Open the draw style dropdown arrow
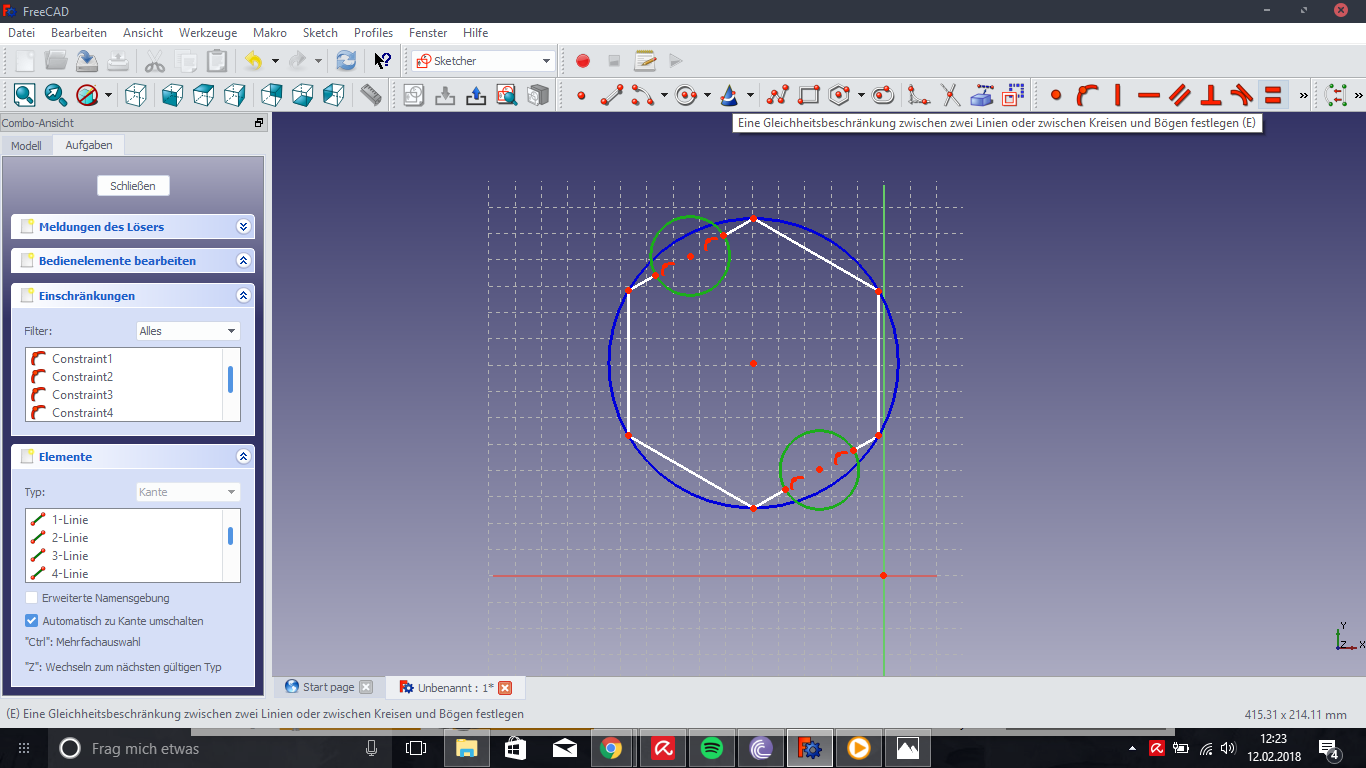 (x=108, y=95)
